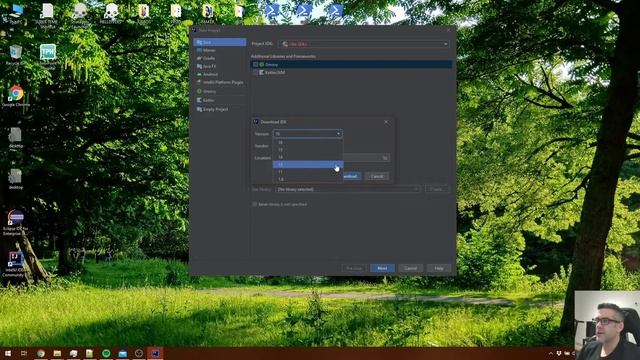Cancel the Download JDK dialog
Image resolution: width=640 pixels, height=360 pixels.
[377, 176]
